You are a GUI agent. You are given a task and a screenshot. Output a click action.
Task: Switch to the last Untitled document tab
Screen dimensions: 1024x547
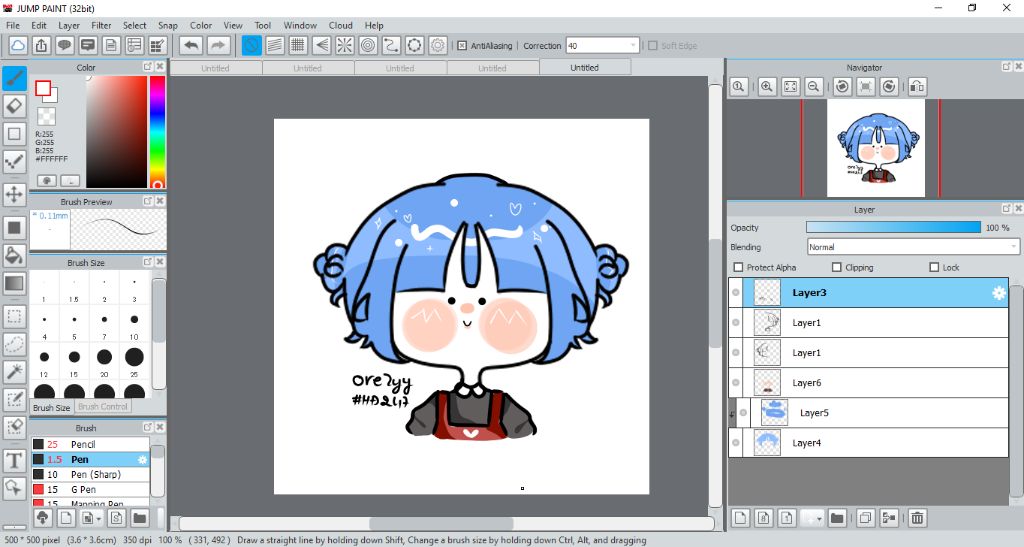(x=584, y=68)
